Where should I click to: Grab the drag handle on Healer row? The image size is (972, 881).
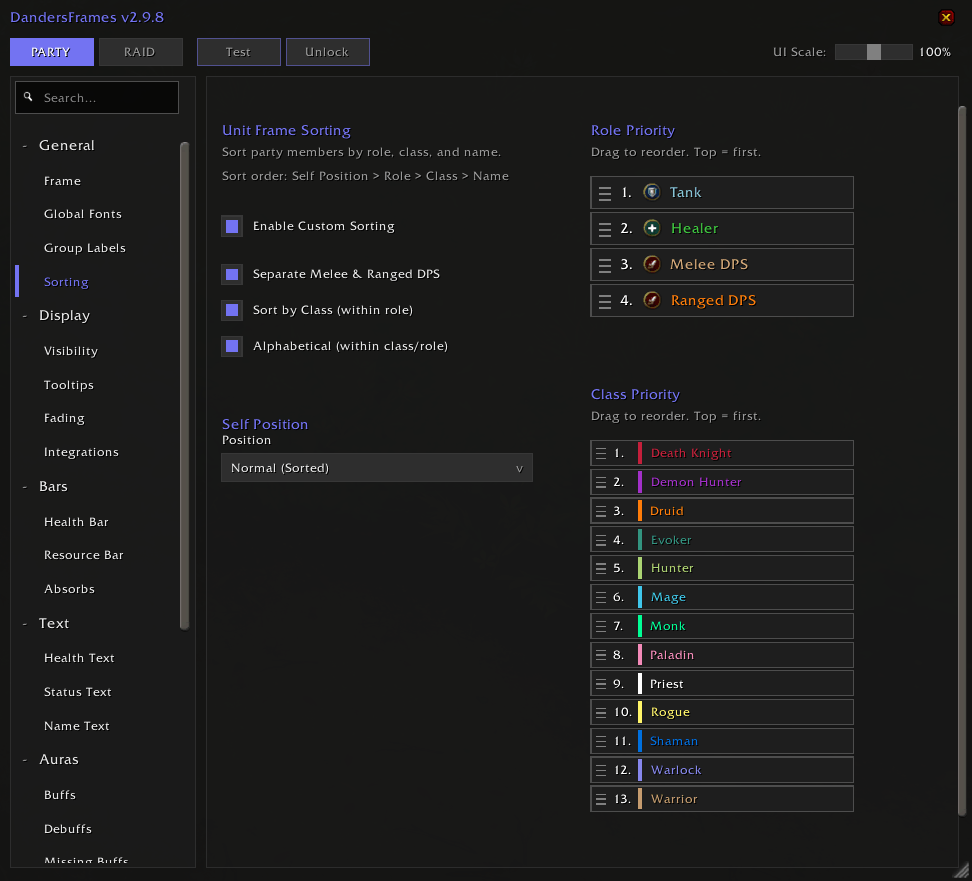click(x=605, y=229)
